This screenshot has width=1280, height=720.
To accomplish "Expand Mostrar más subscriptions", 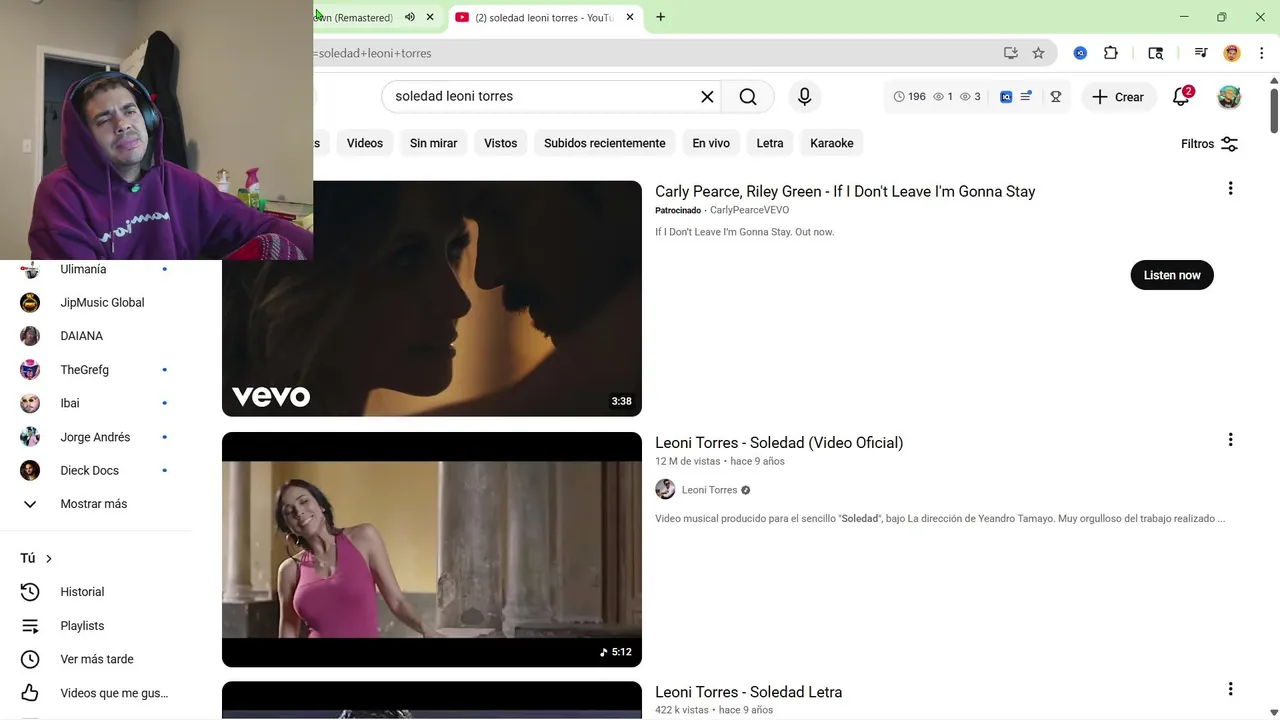I will point(96,504).
